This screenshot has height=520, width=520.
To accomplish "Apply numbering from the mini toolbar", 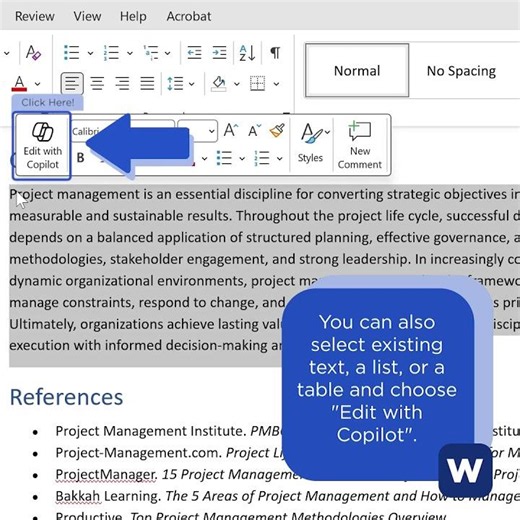I will [262, 158].
